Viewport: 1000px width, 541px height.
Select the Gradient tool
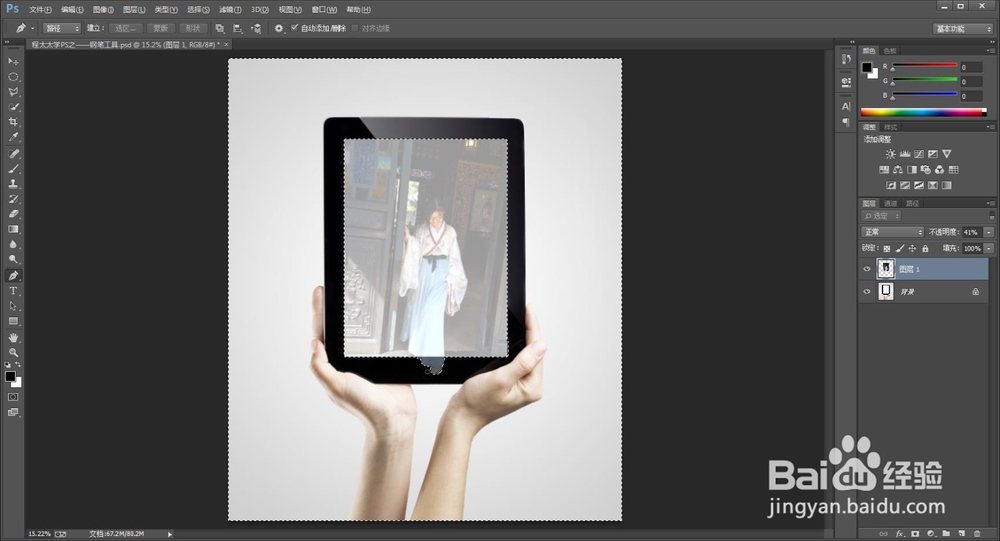click(13, 229)
